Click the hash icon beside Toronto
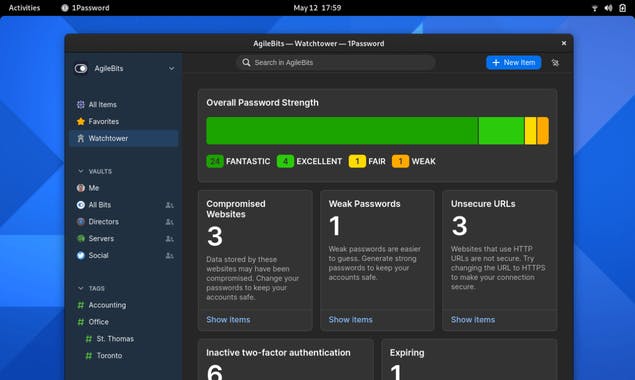The height and width of the screenshot is (380, 635). point(88,356)
